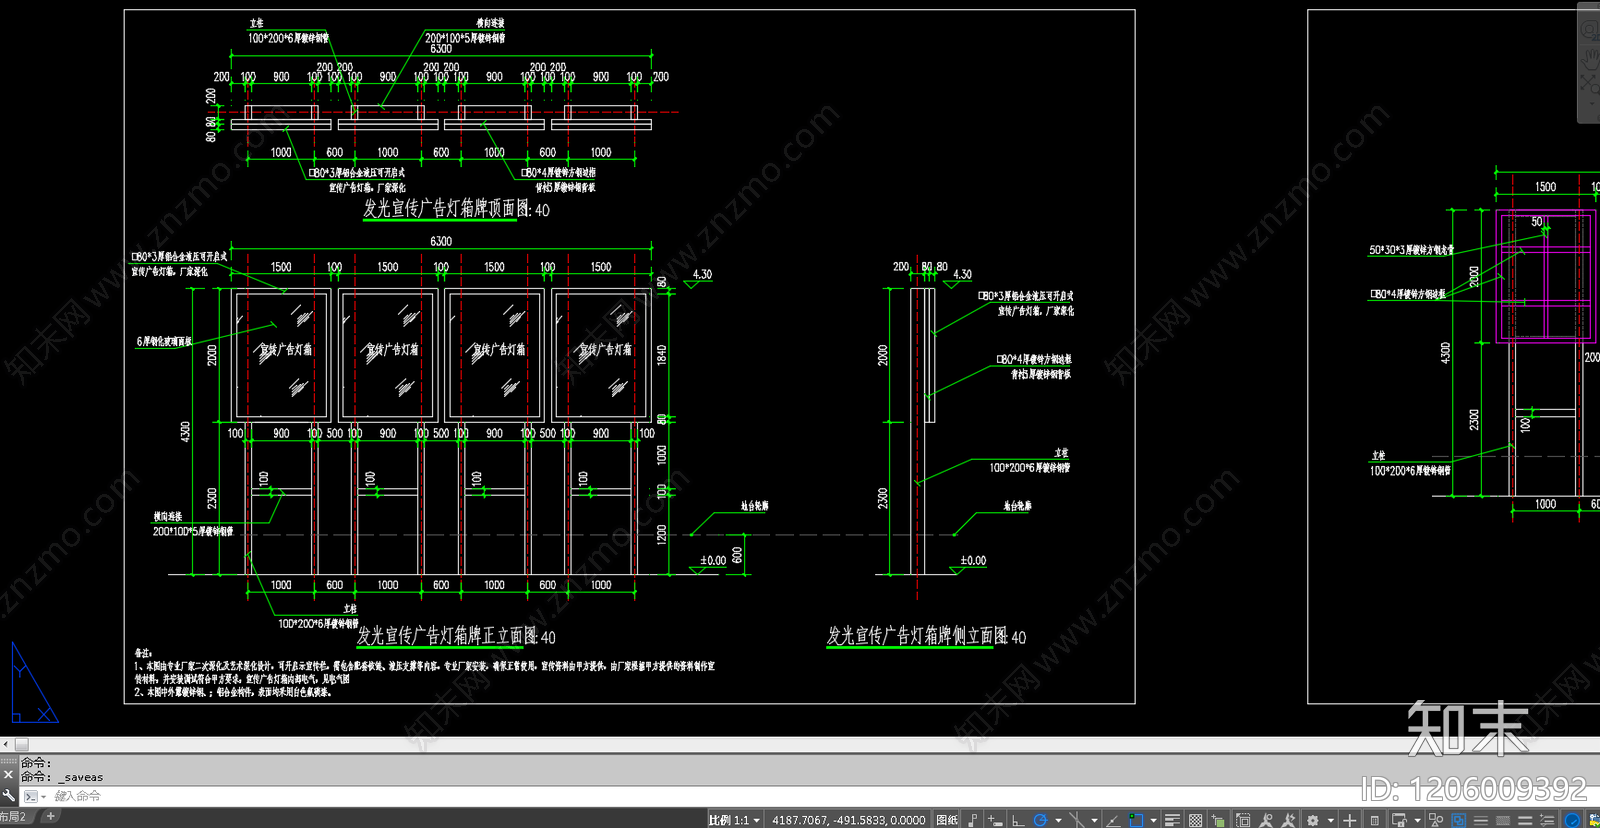Click the auto-scale annotation icon
This screenshot has width=1600, height=828.
pos(1289,820)
